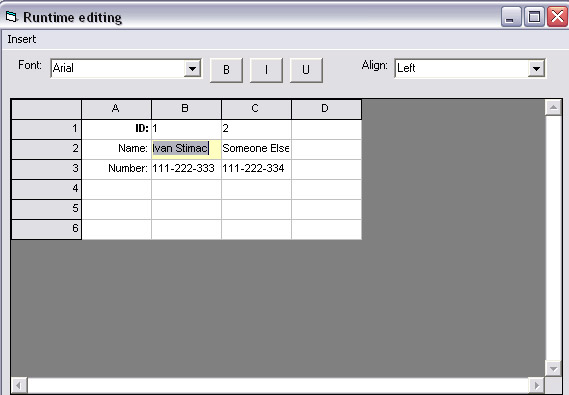Select column header A
The height and width of the screenshot is (395, 569).
(116, 109)
